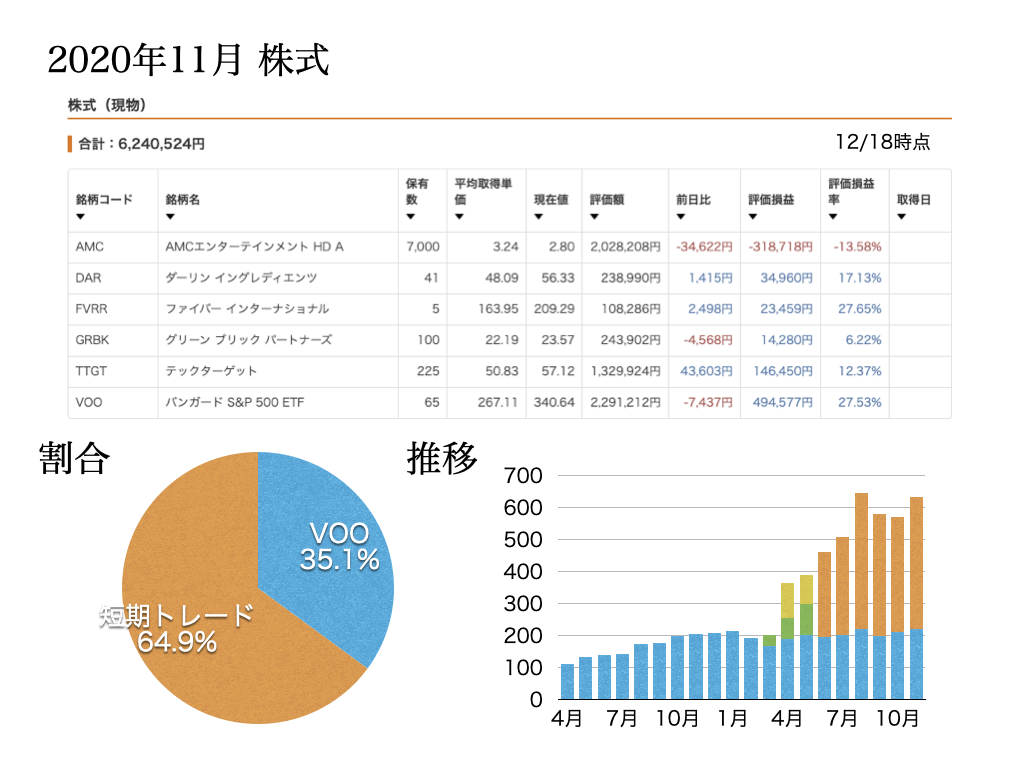Select グリーン ブリック パートナーズ name
1024x768 pixels.
(x=248, y=340)
